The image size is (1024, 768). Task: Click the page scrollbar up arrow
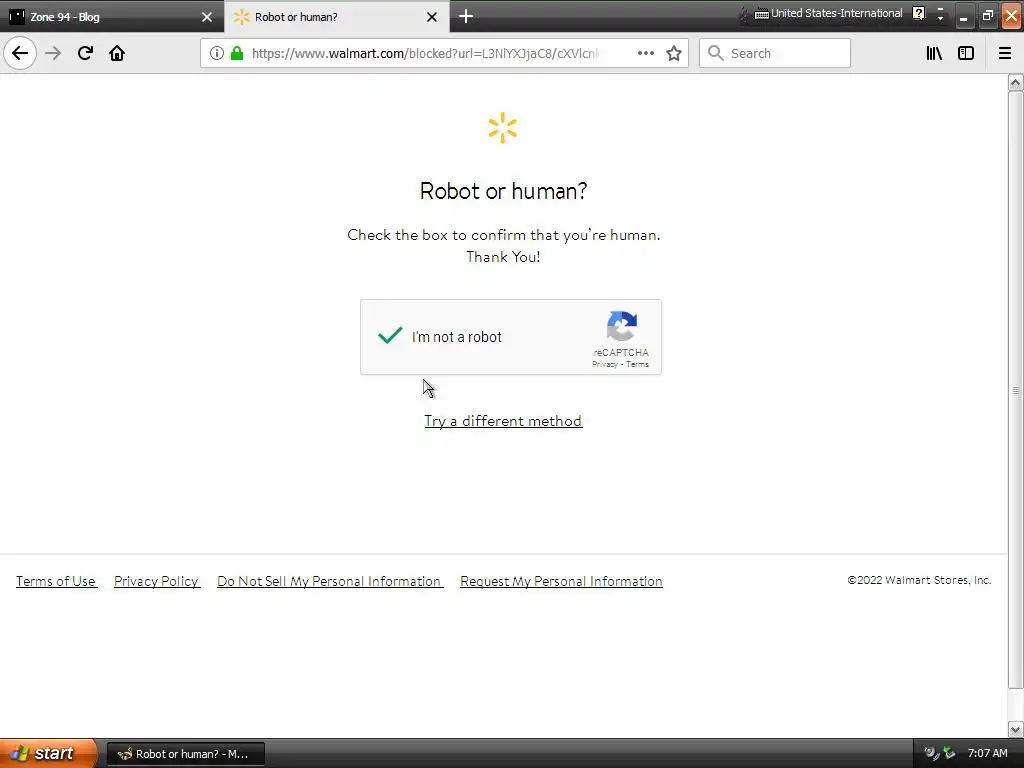click(1015, 83)
